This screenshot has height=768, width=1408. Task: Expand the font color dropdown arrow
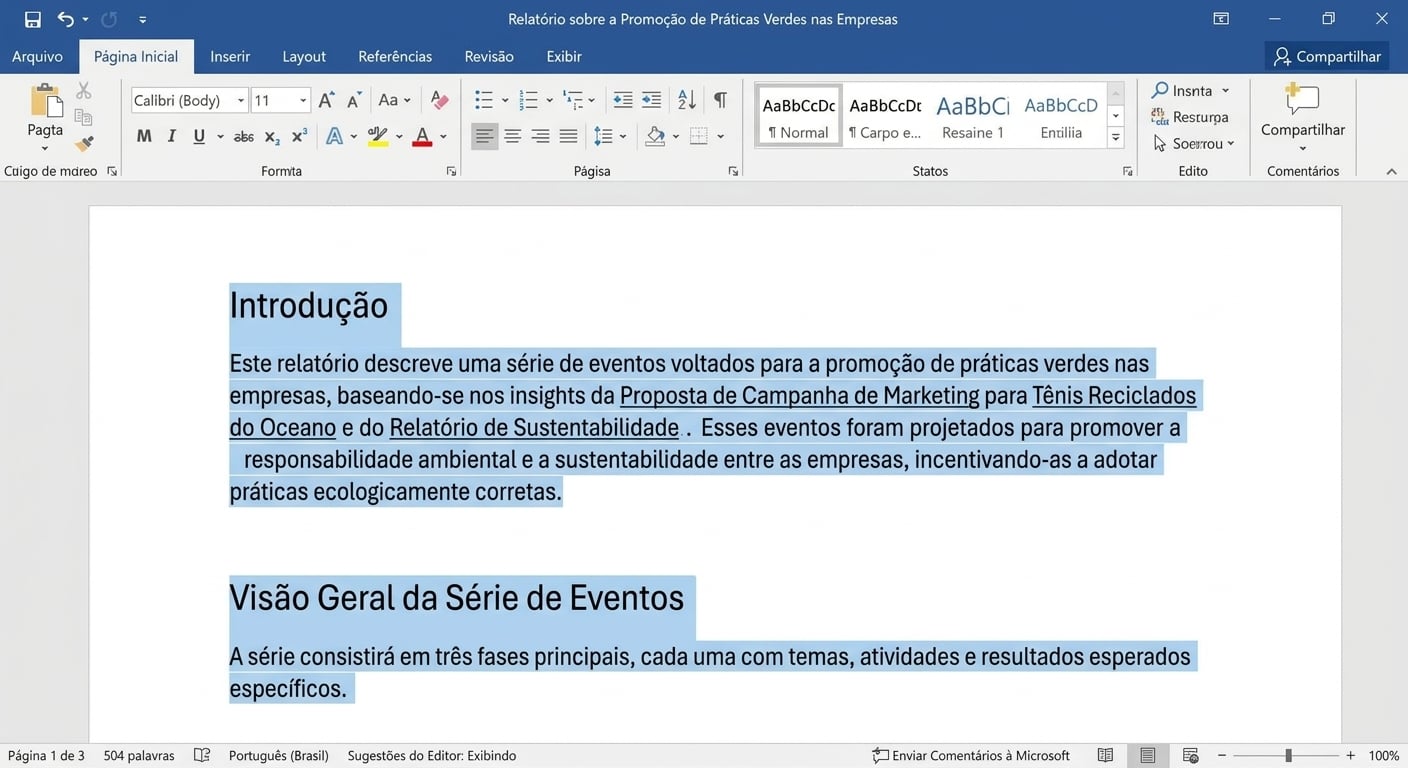[x=443, y=137]
